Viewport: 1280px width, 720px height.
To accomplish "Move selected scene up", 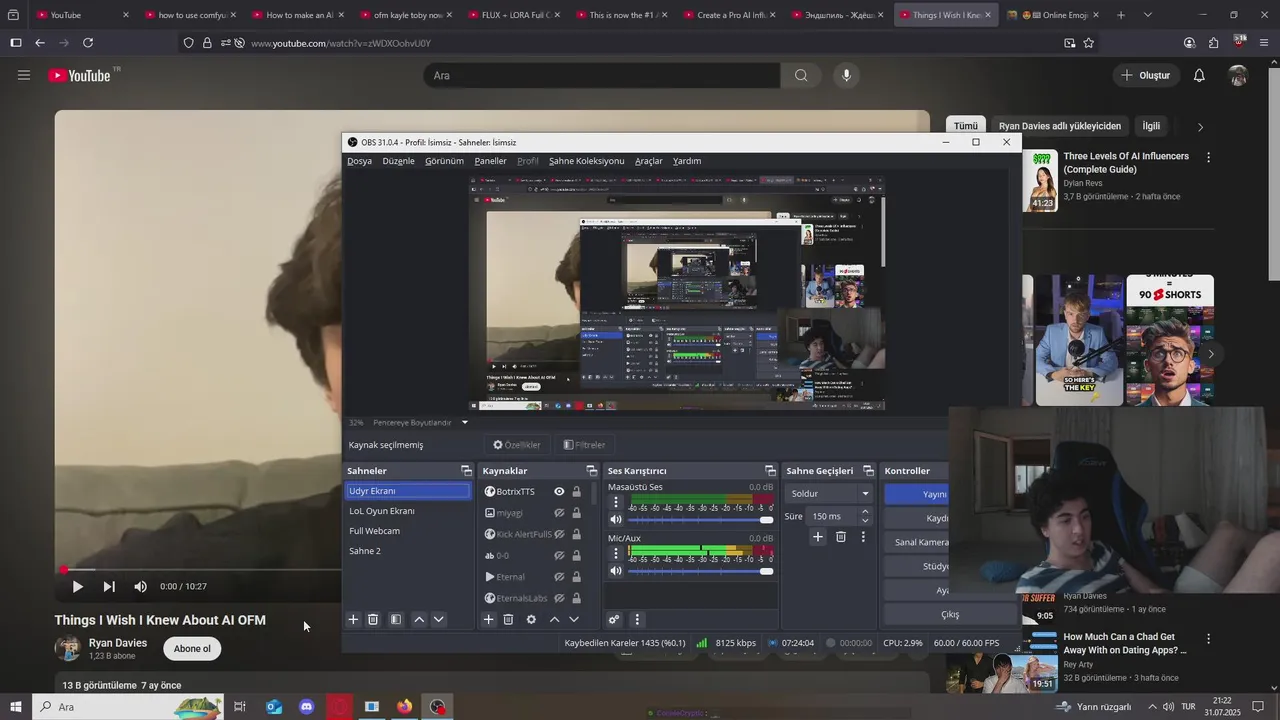I will pyautogui.click(x=419, y=620).
